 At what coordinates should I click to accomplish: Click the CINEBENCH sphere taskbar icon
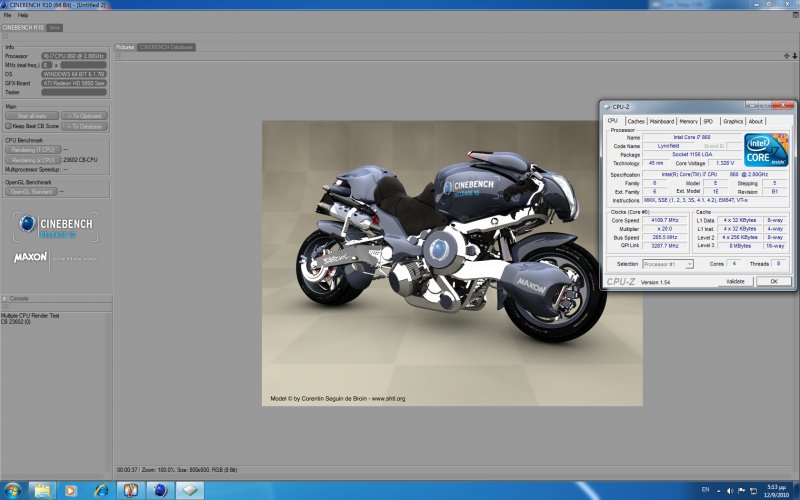click(x=160, y=491)
